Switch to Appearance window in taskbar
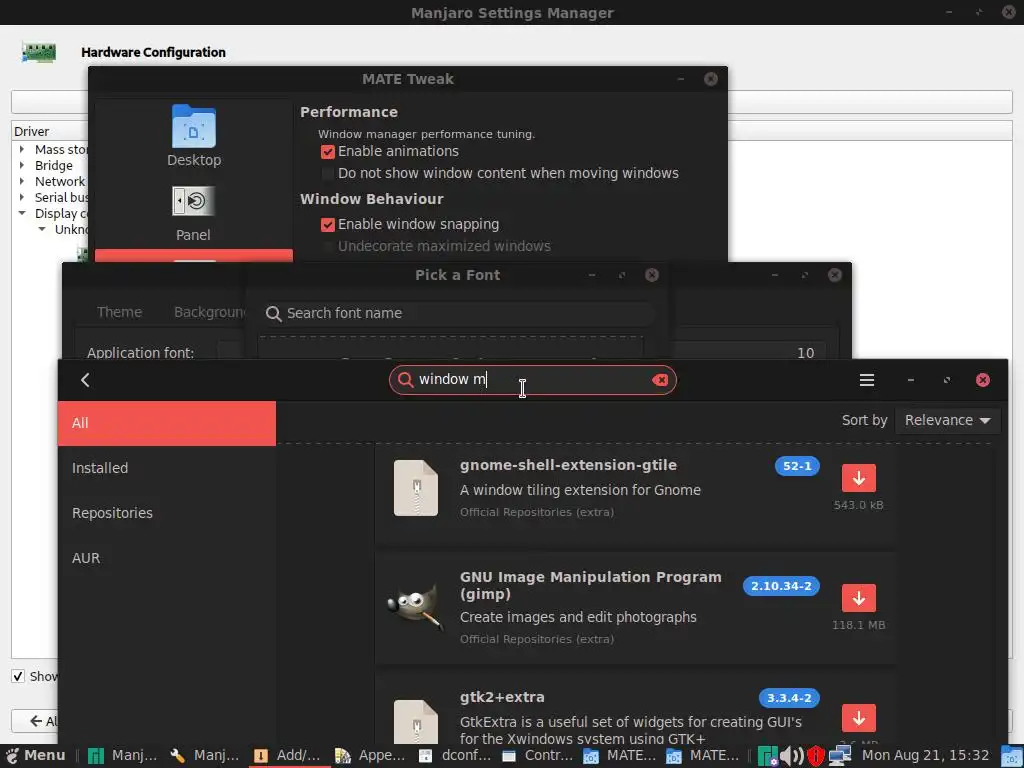Screen dimensions: 1024x768 point(371,756)
